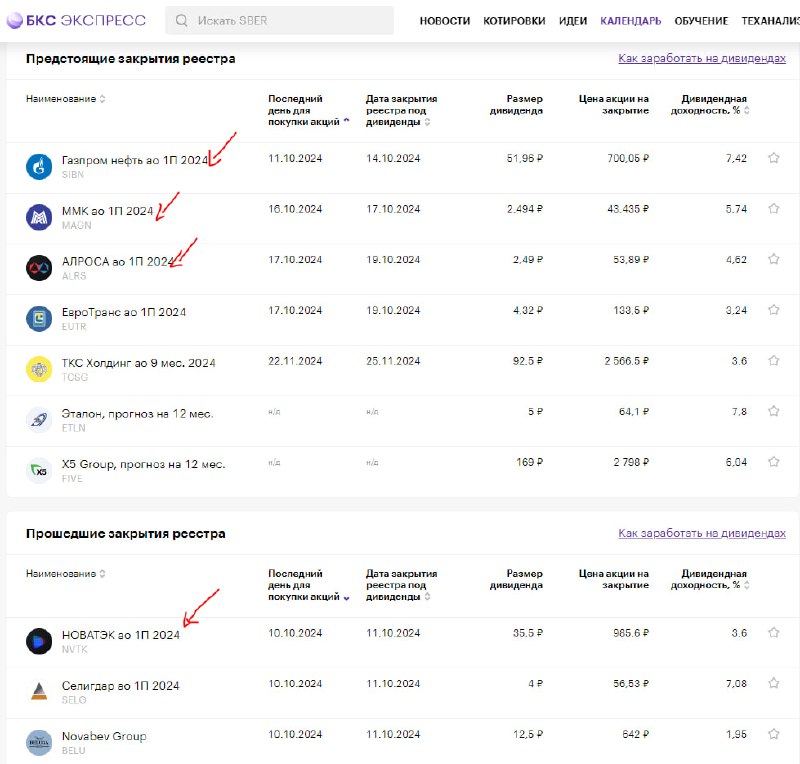Click the EUTR ticker text
The width and height of the screenshot is (800, 764).
(74, 326)
